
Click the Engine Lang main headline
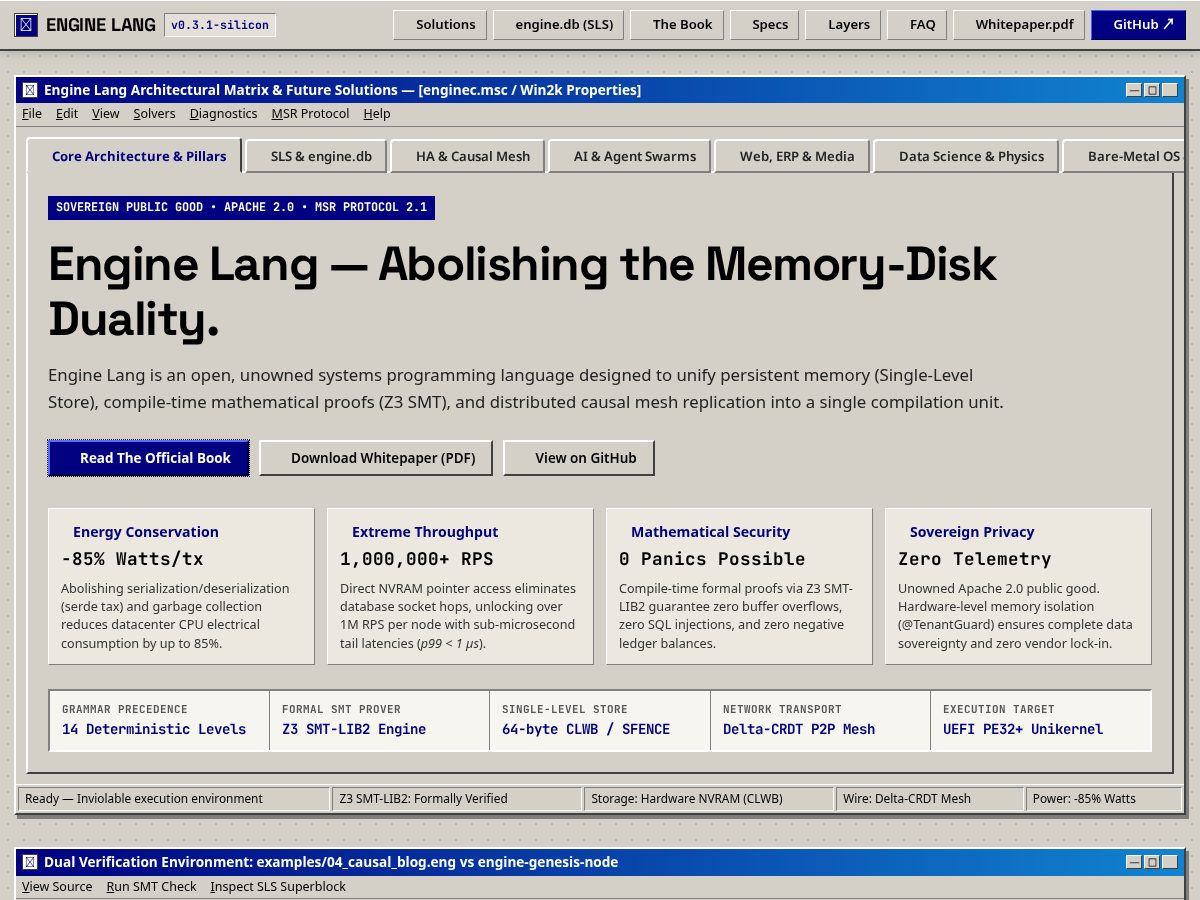523,291
